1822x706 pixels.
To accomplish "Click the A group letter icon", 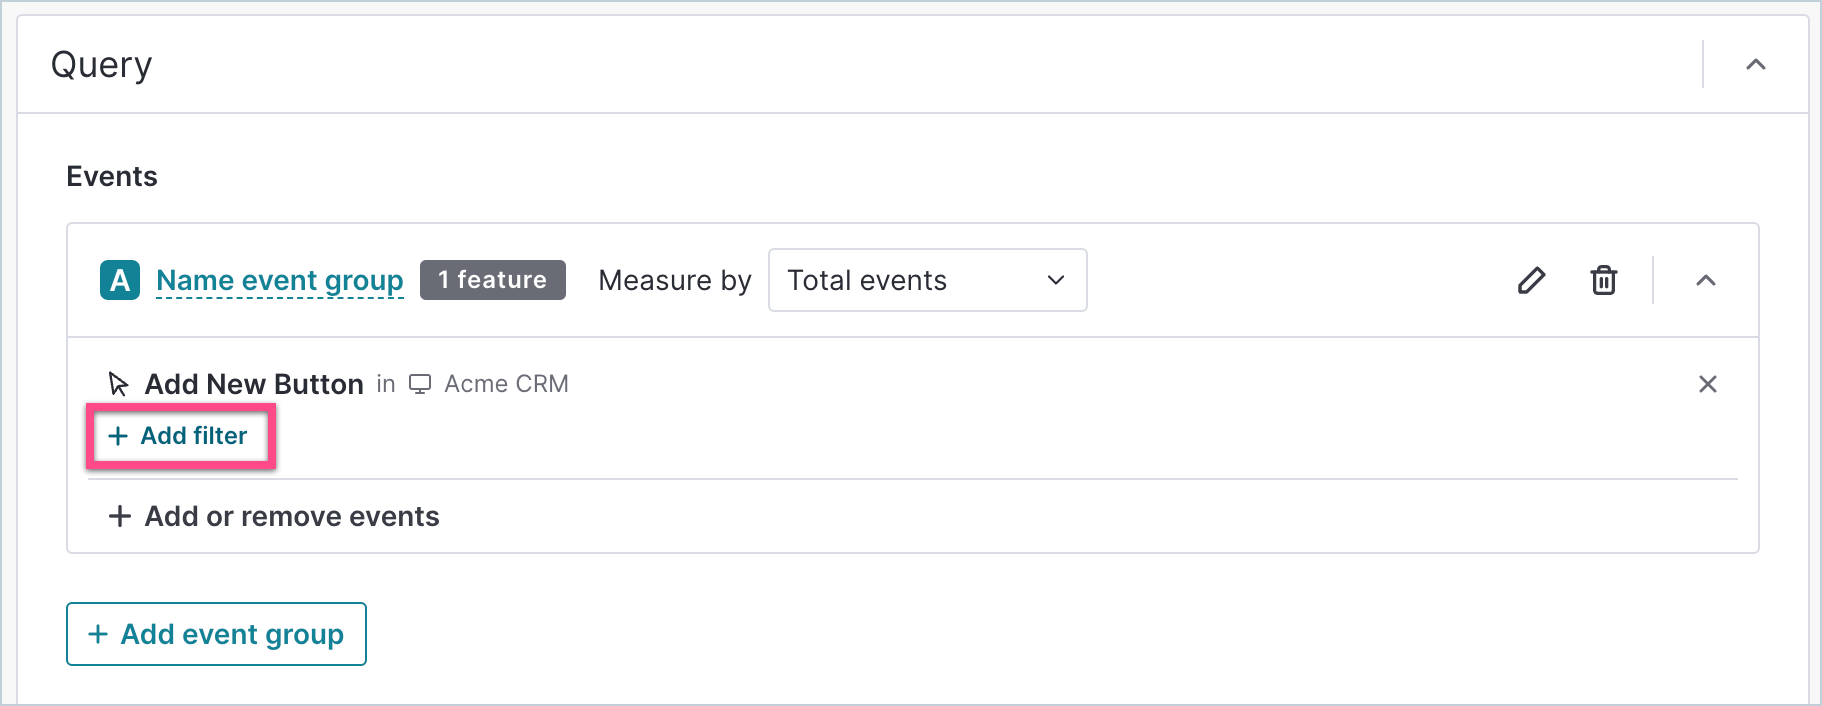I will (x=120, y=280).
